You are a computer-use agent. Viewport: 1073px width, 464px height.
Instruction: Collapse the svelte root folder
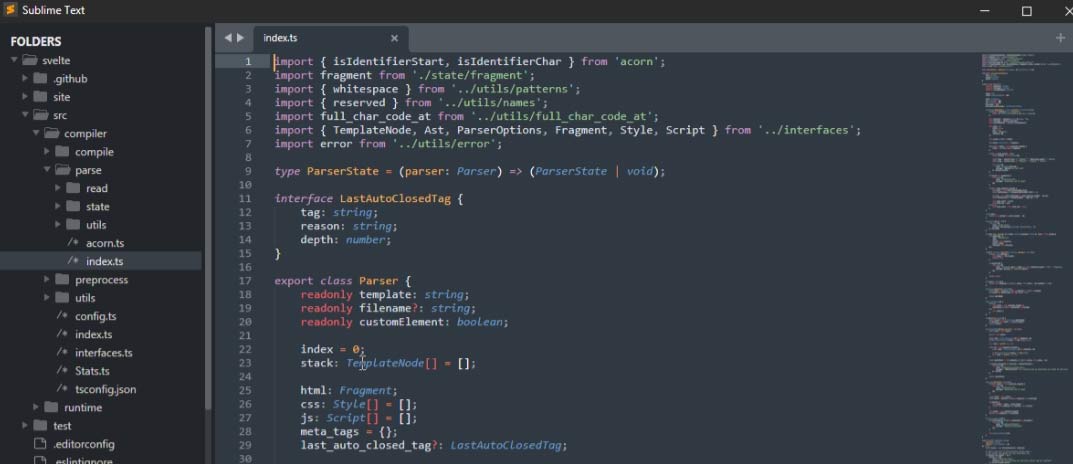14,60
